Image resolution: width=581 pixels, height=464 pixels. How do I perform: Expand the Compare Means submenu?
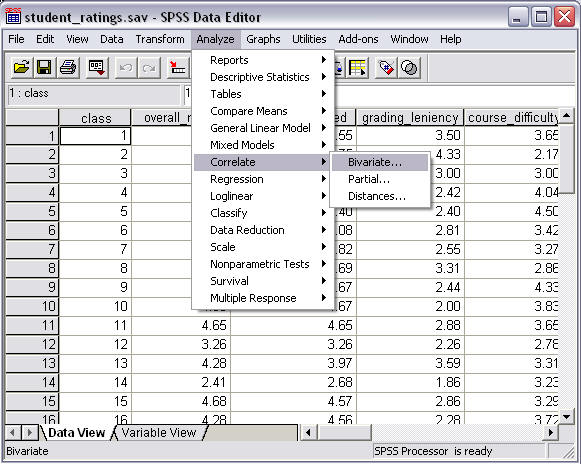tap(262, 111)
